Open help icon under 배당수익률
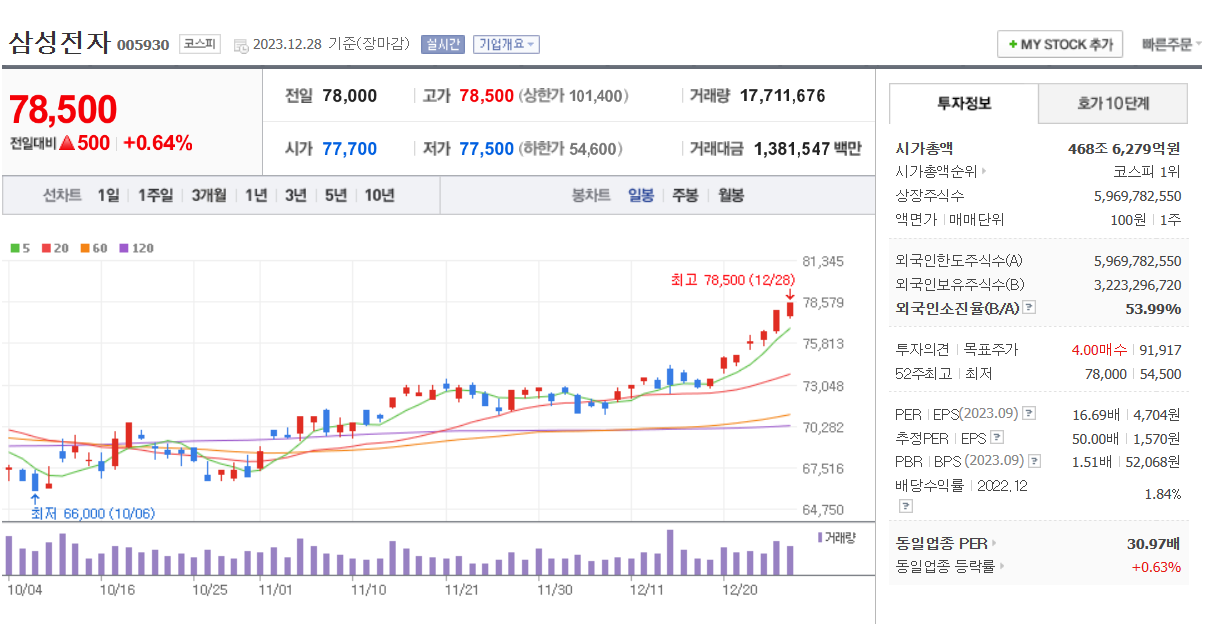This screenshot has height=624, width=1205. (904, 506)
